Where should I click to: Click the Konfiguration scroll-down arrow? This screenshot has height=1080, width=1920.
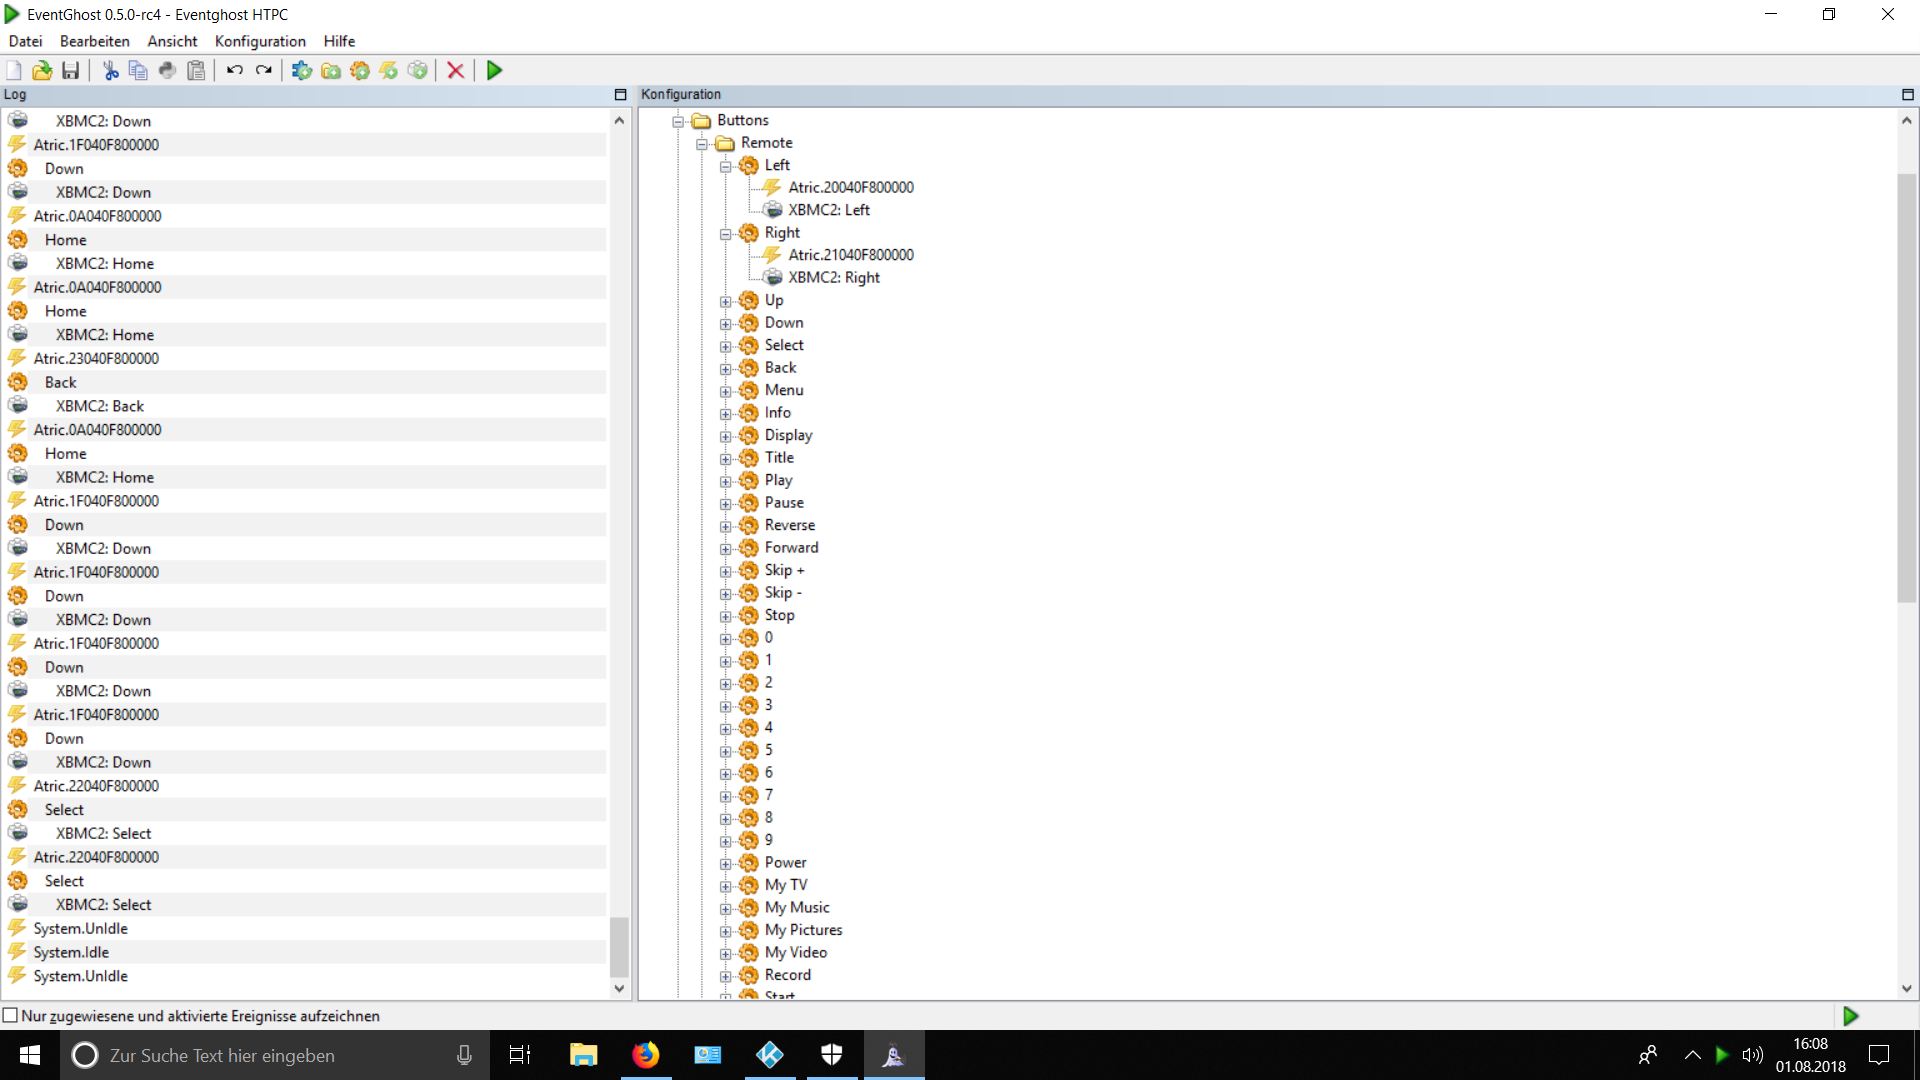[x=1906, y=988]
